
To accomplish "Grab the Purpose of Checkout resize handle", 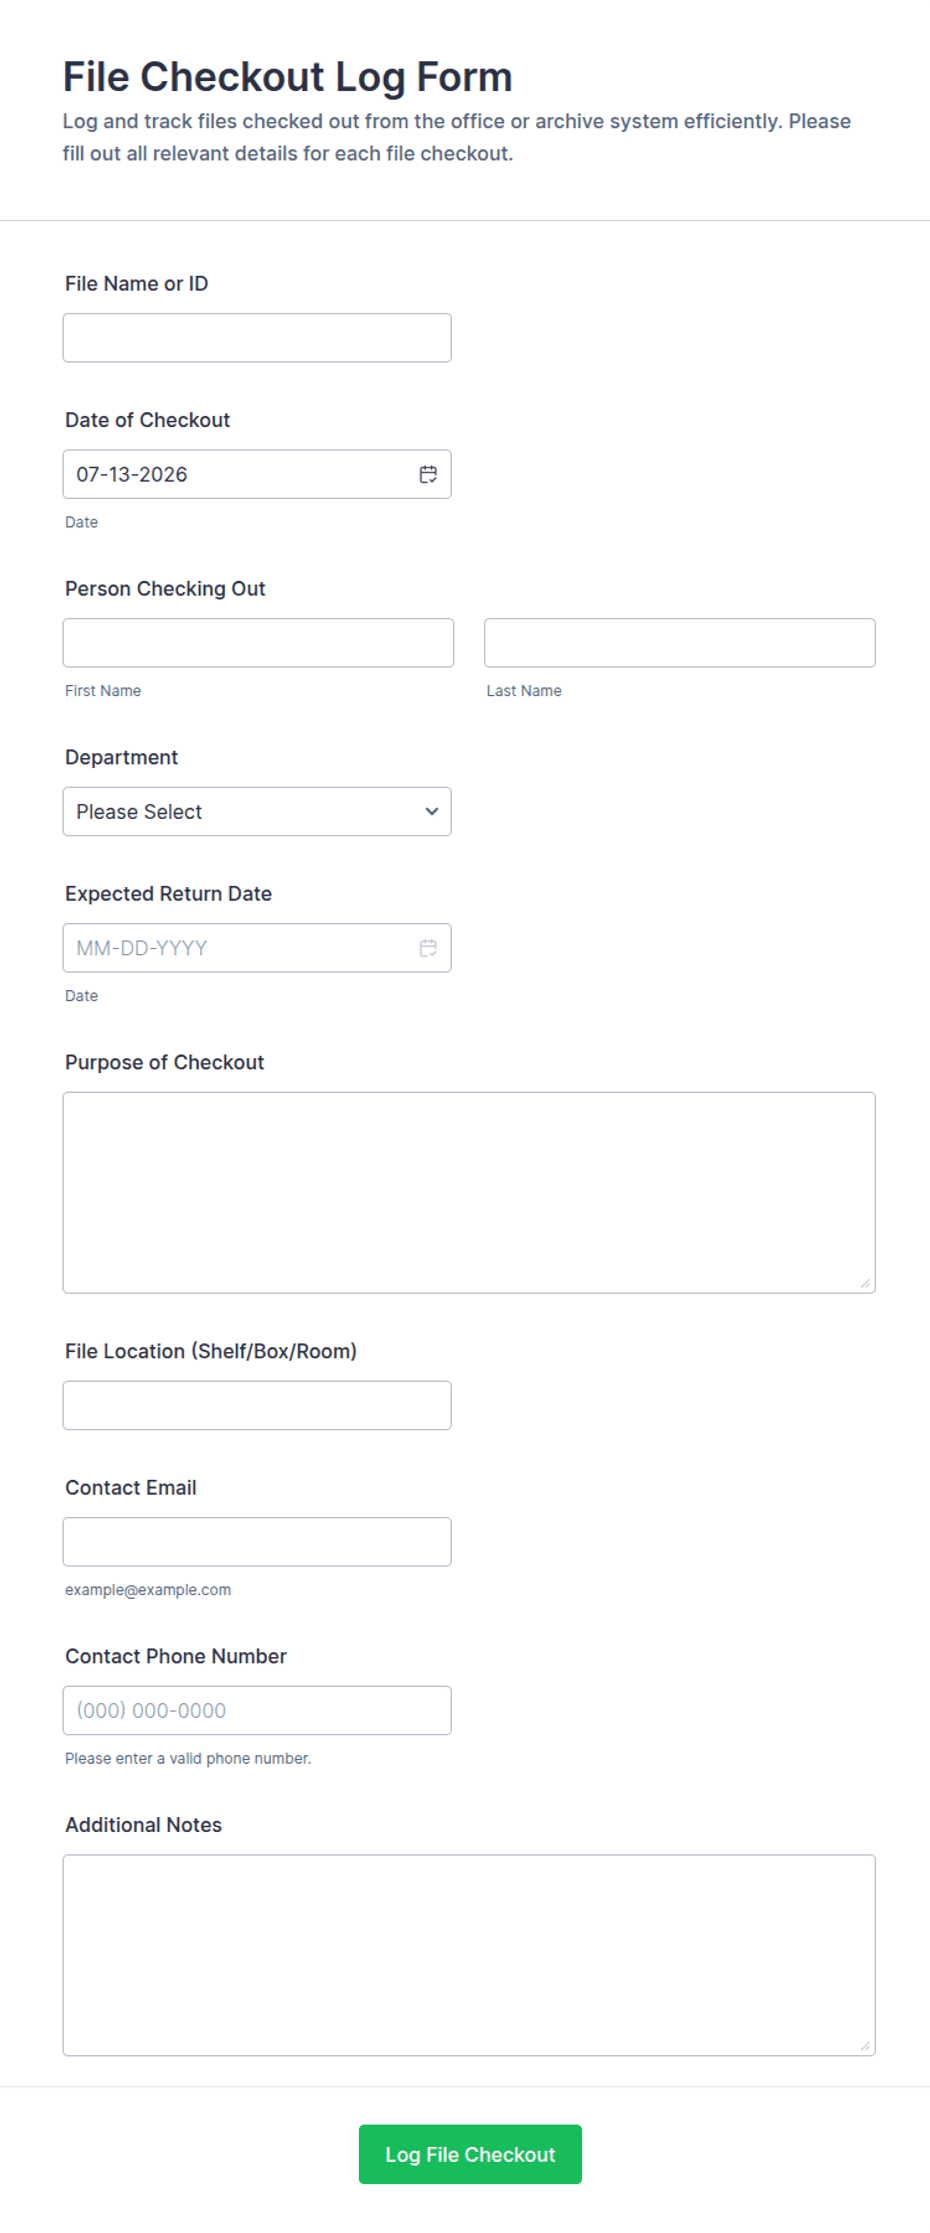I will pos(865,1283).
